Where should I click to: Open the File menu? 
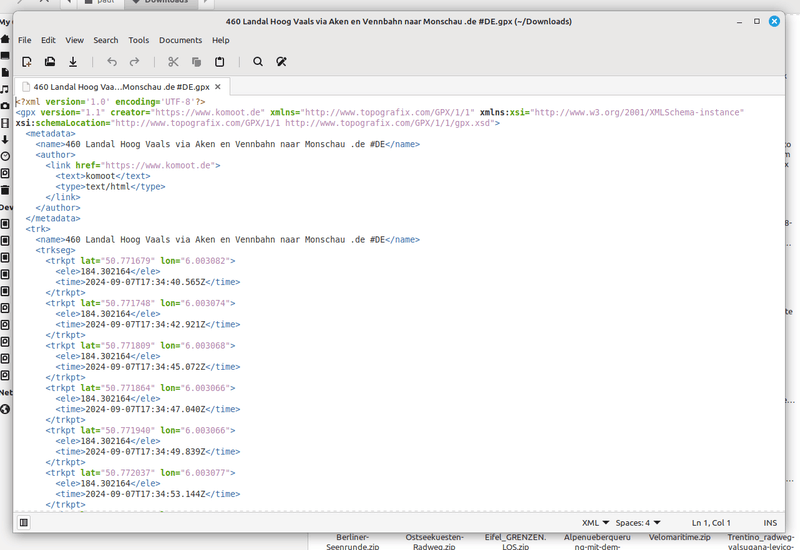coord(25,40)
